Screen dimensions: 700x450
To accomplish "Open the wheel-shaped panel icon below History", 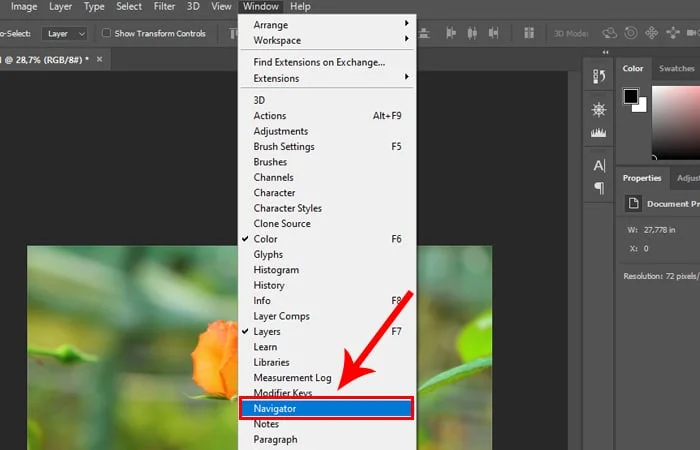I will pos(599,109).
